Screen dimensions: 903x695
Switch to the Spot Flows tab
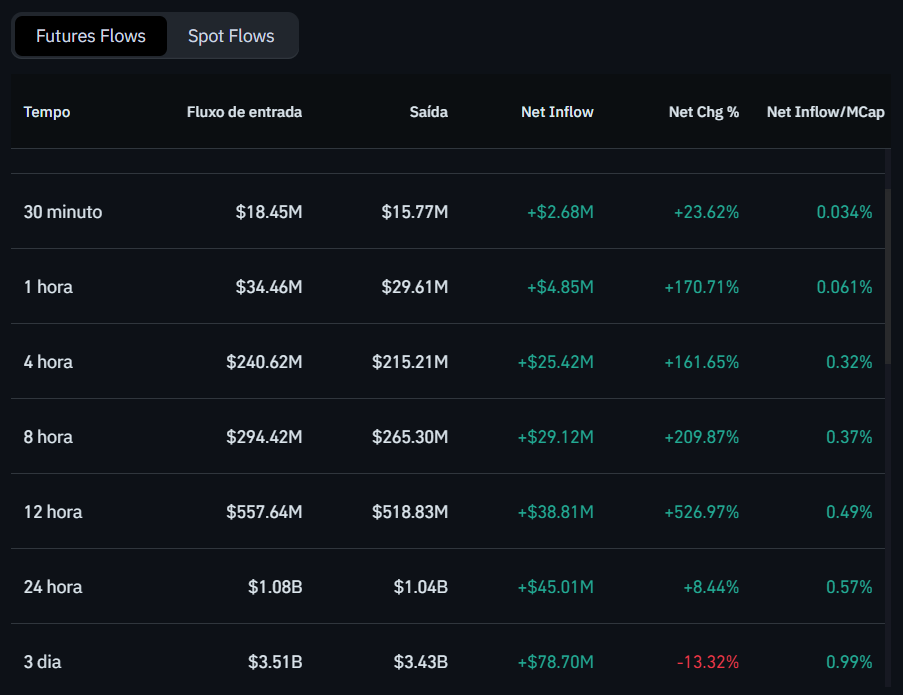[x=230, y=36]
